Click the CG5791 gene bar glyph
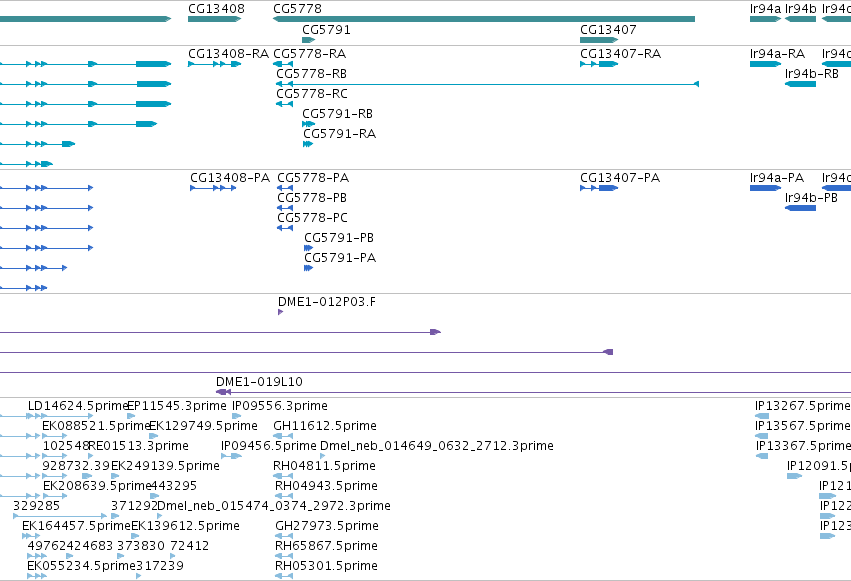Screen dimensions: 851x581 (x=308, y=40)
